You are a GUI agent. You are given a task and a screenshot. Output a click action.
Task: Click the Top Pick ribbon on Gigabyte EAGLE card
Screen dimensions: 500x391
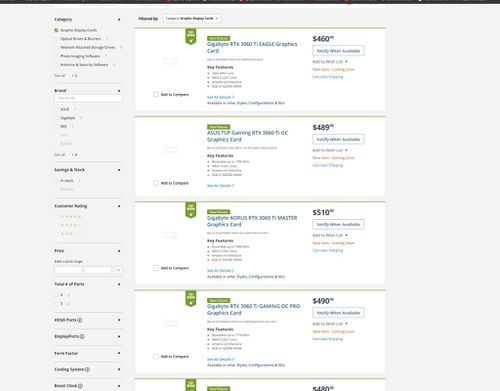click(x=191, y=36)
